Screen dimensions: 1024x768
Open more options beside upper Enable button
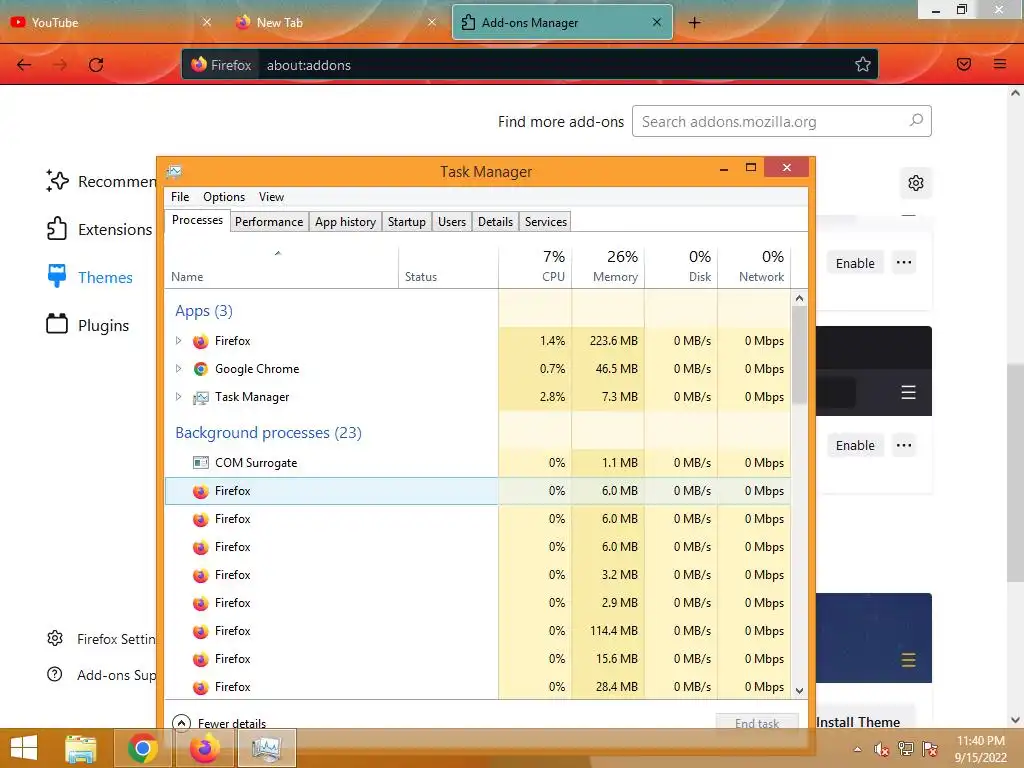[x=904, y=263]
